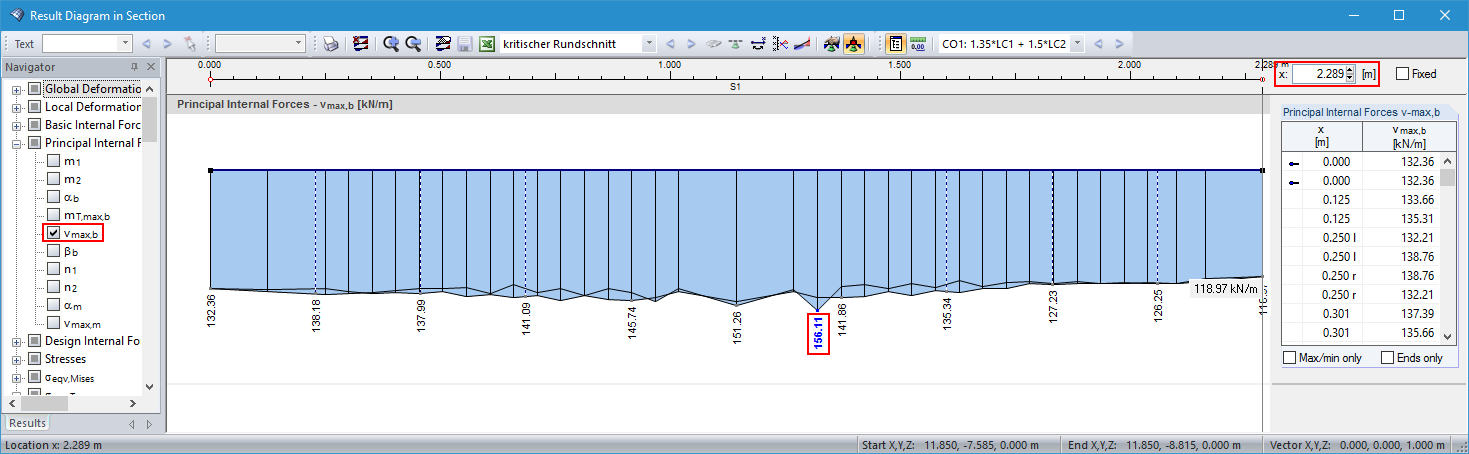Click results table vertical scrollbar
The height and width of the screenshot is (454, 1469).
point(1447,247)
